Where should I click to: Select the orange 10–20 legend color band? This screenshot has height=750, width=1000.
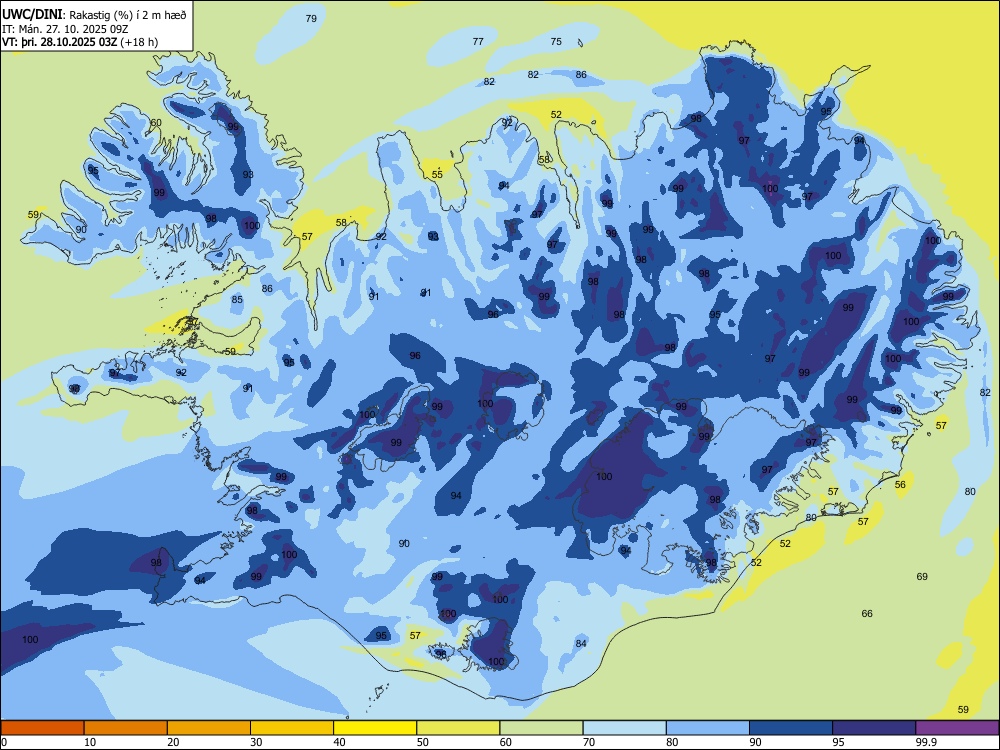click(126, 728)
